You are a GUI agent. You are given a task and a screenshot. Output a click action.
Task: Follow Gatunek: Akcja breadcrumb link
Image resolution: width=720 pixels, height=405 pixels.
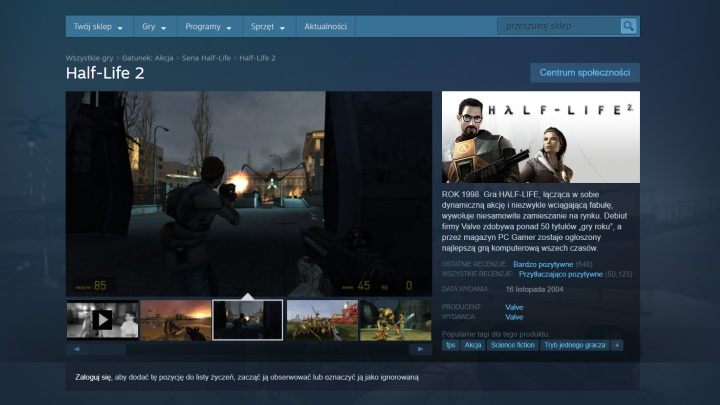coord(147,58)
